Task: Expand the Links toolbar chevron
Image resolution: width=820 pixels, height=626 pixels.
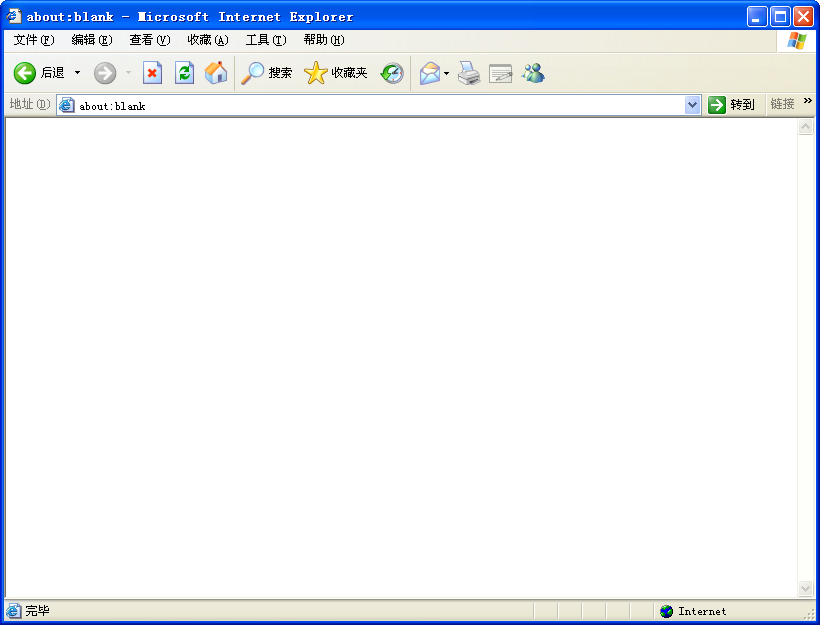Action: click(x=807, y=101)
